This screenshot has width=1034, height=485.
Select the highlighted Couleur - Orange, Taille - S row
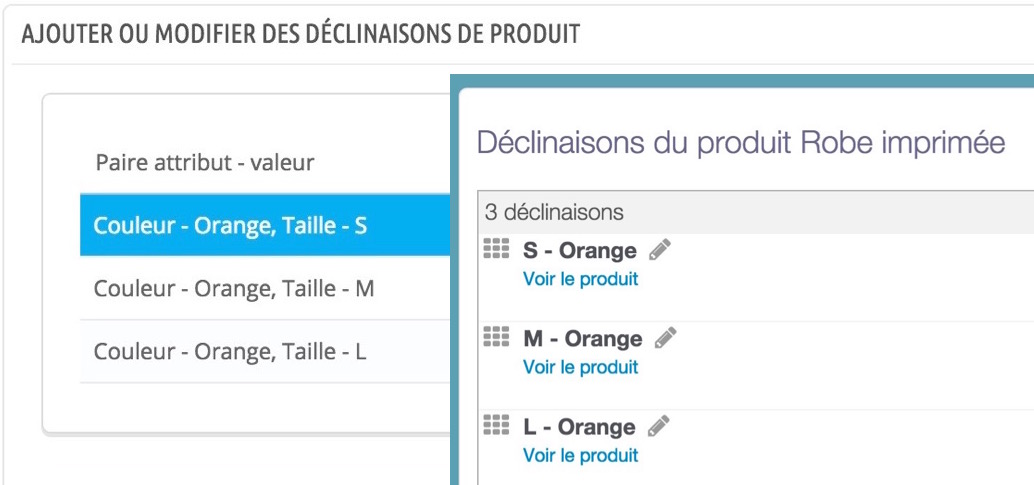click(x=265, y=225)
